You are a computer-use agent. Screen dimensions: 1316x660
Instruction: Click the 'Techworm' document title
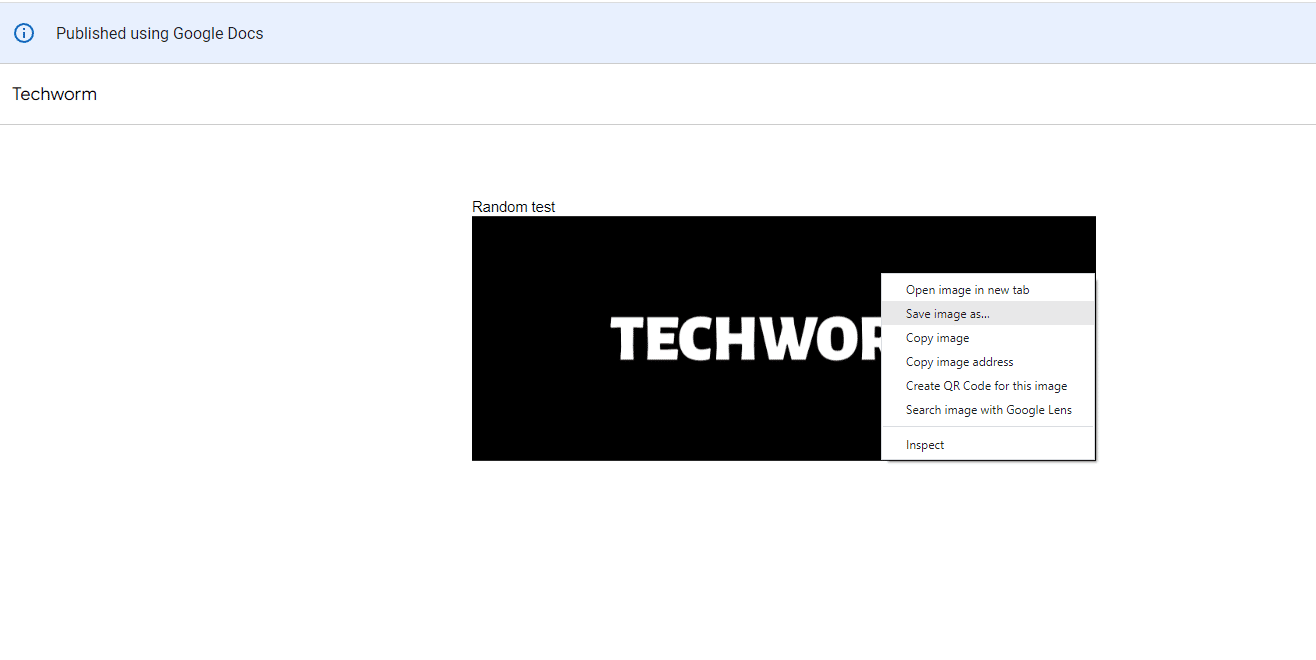(x=55, y=95)
